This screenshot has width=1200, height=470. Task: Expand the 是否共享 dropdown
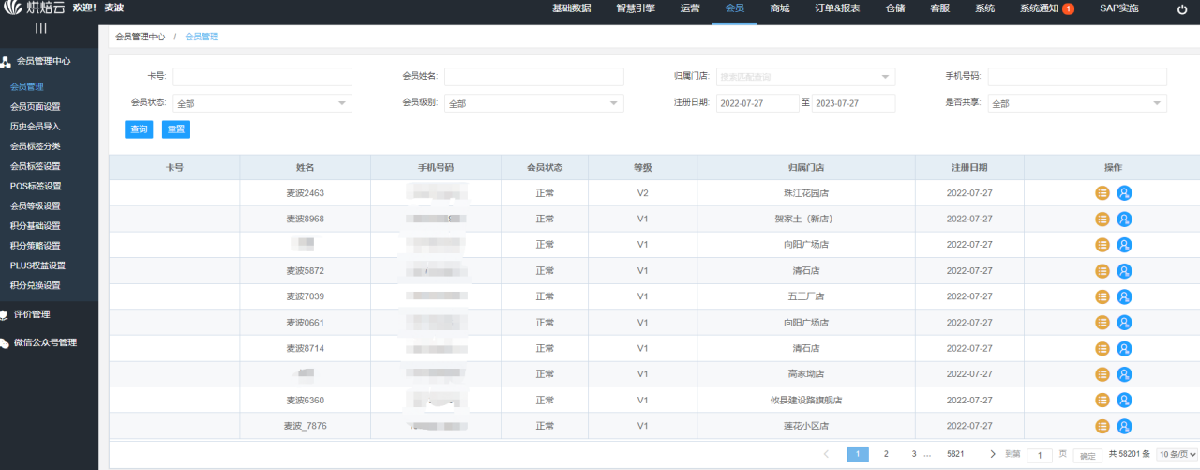1076,103
